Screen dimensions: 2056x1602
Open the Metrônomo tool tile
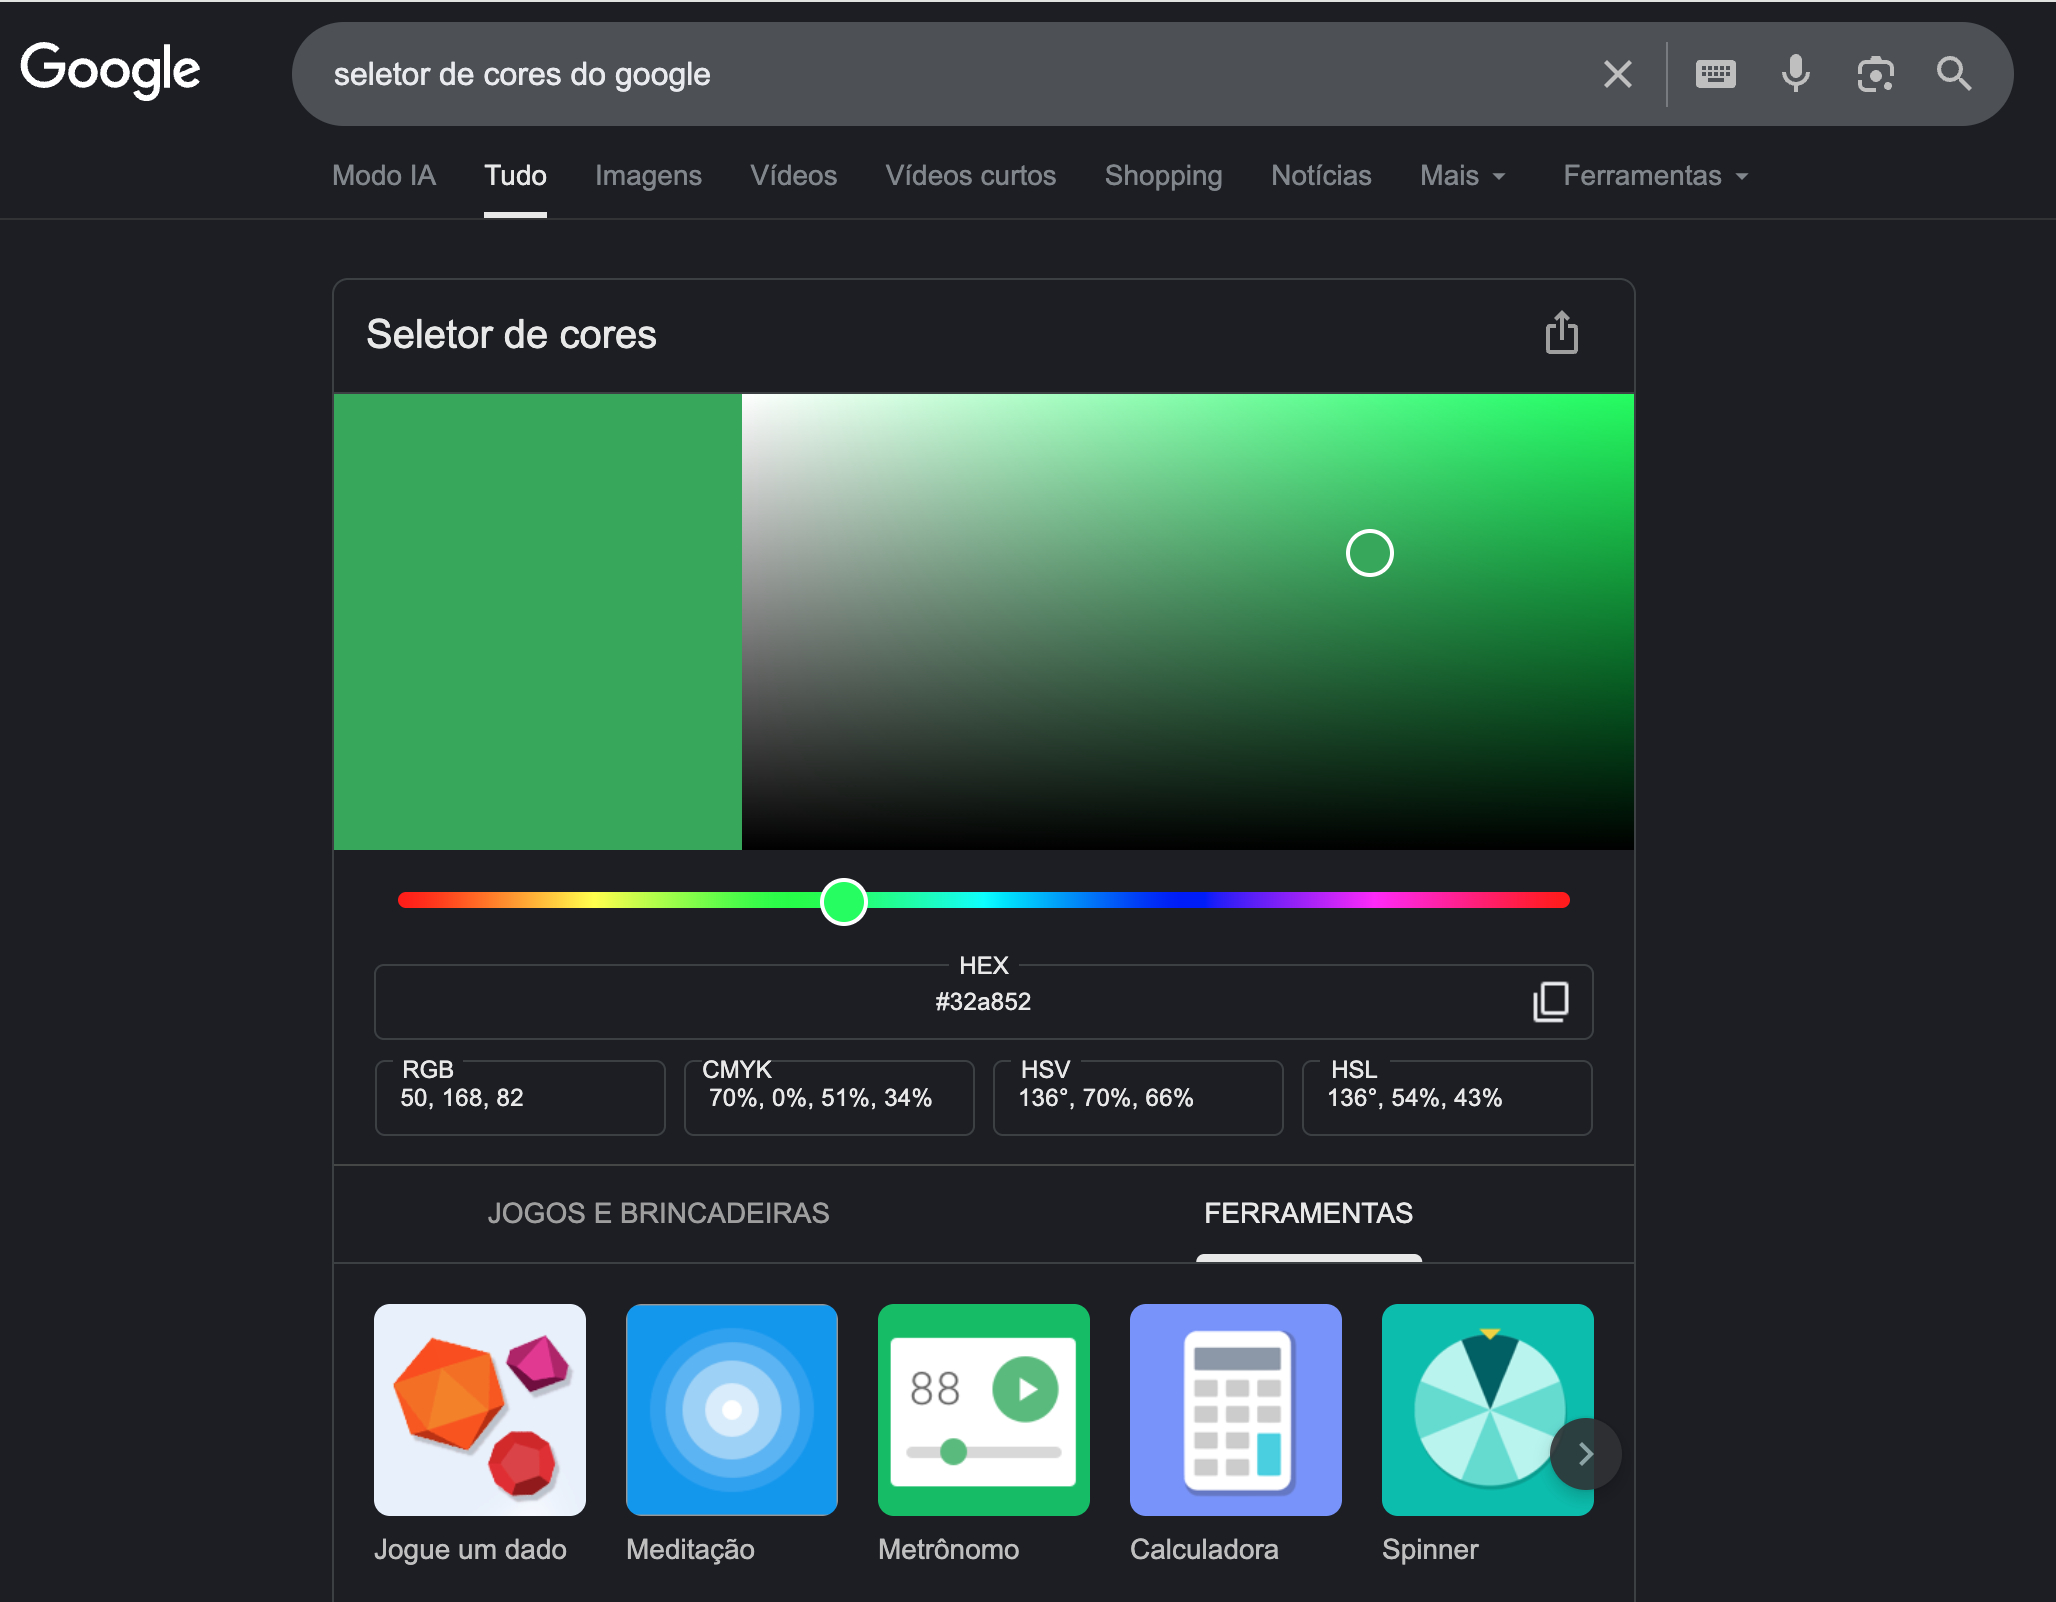(x=983, y=1409)
